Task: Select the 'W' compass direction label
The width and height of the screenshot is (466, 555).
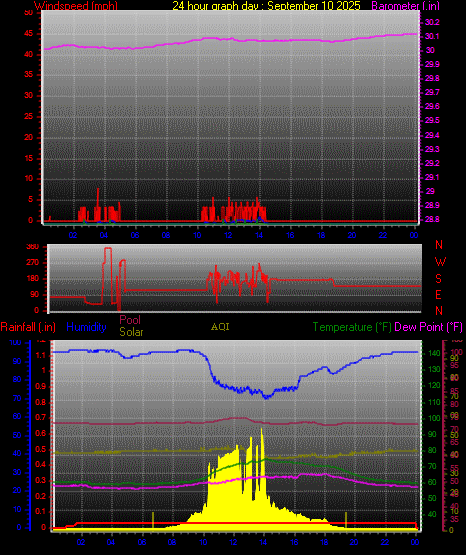Action: 440,262
